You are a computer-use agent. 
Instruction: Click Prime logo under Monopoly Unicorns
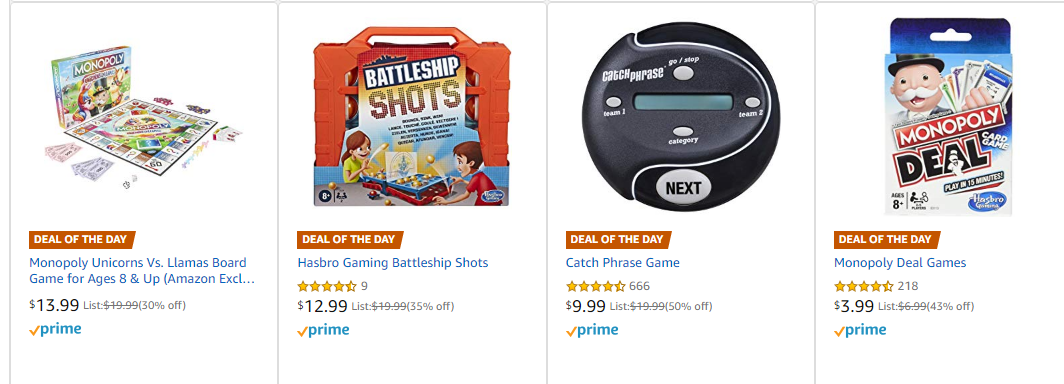(x=56, y=330)
